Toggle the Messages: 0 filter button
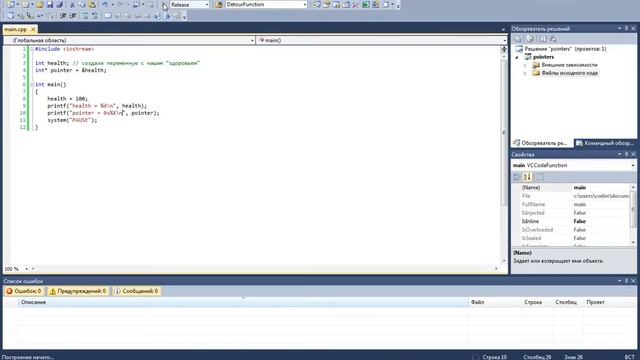The image size is (640, 360). click(136, 291)
